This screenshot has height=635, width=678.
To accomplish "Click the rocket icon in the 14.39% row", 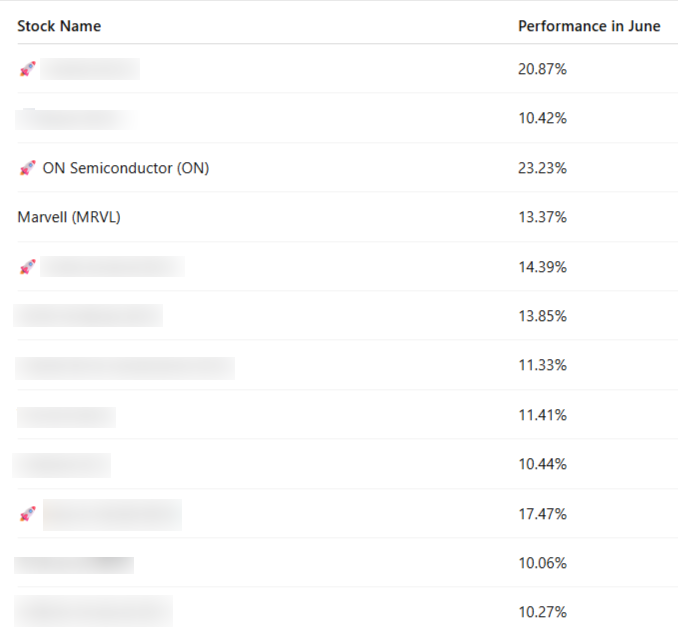I will (27, 267).
